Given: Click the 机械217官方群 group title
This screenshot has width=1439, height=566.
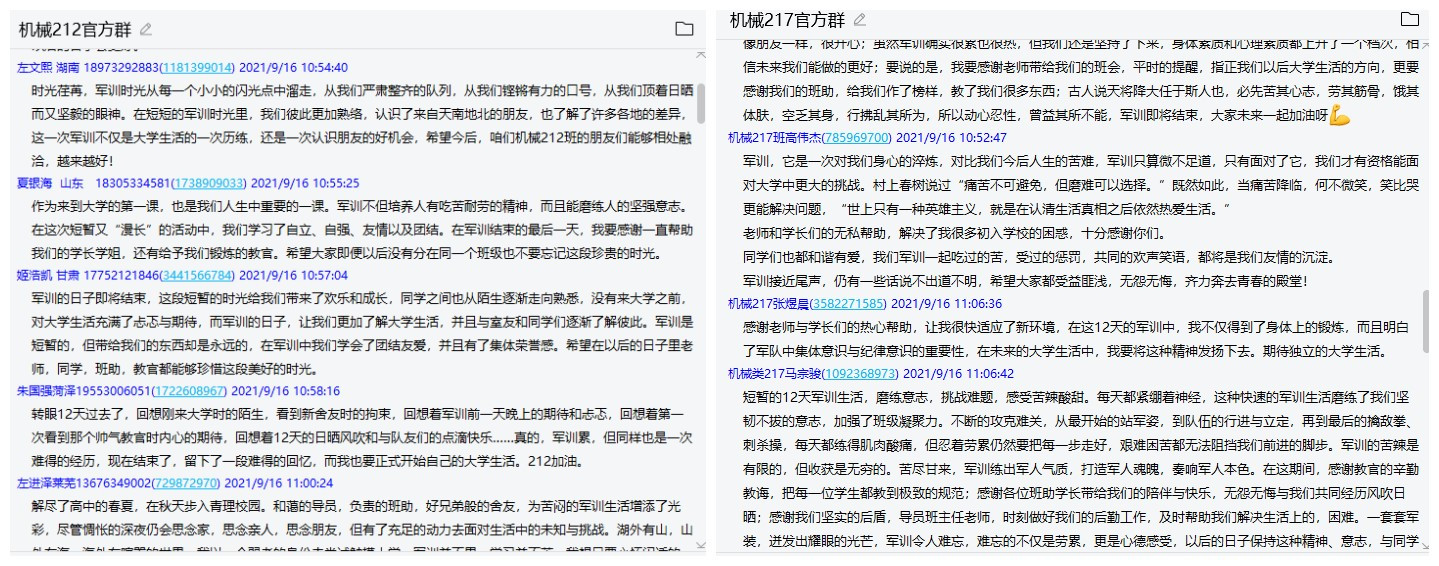Looking at the screenshot, I should [787, 20].
